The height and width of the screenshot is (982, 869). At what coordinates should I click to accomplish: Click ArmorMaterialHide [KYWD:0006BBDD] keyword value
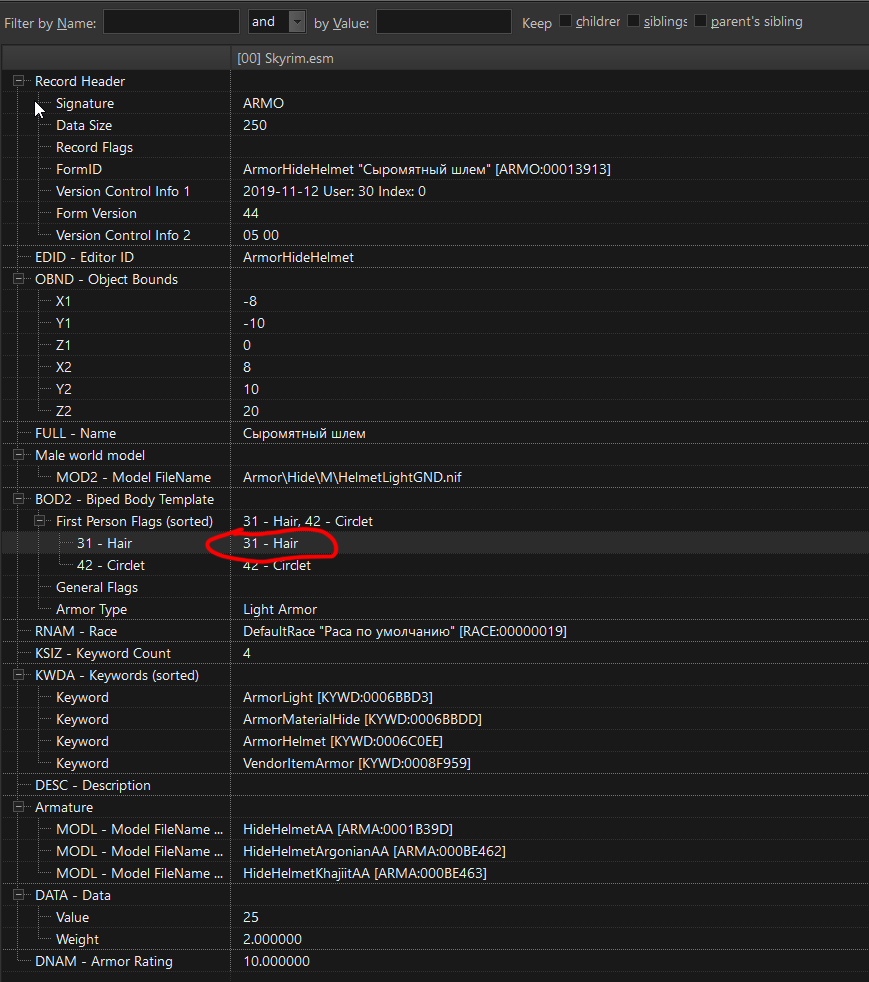(362, 719)
